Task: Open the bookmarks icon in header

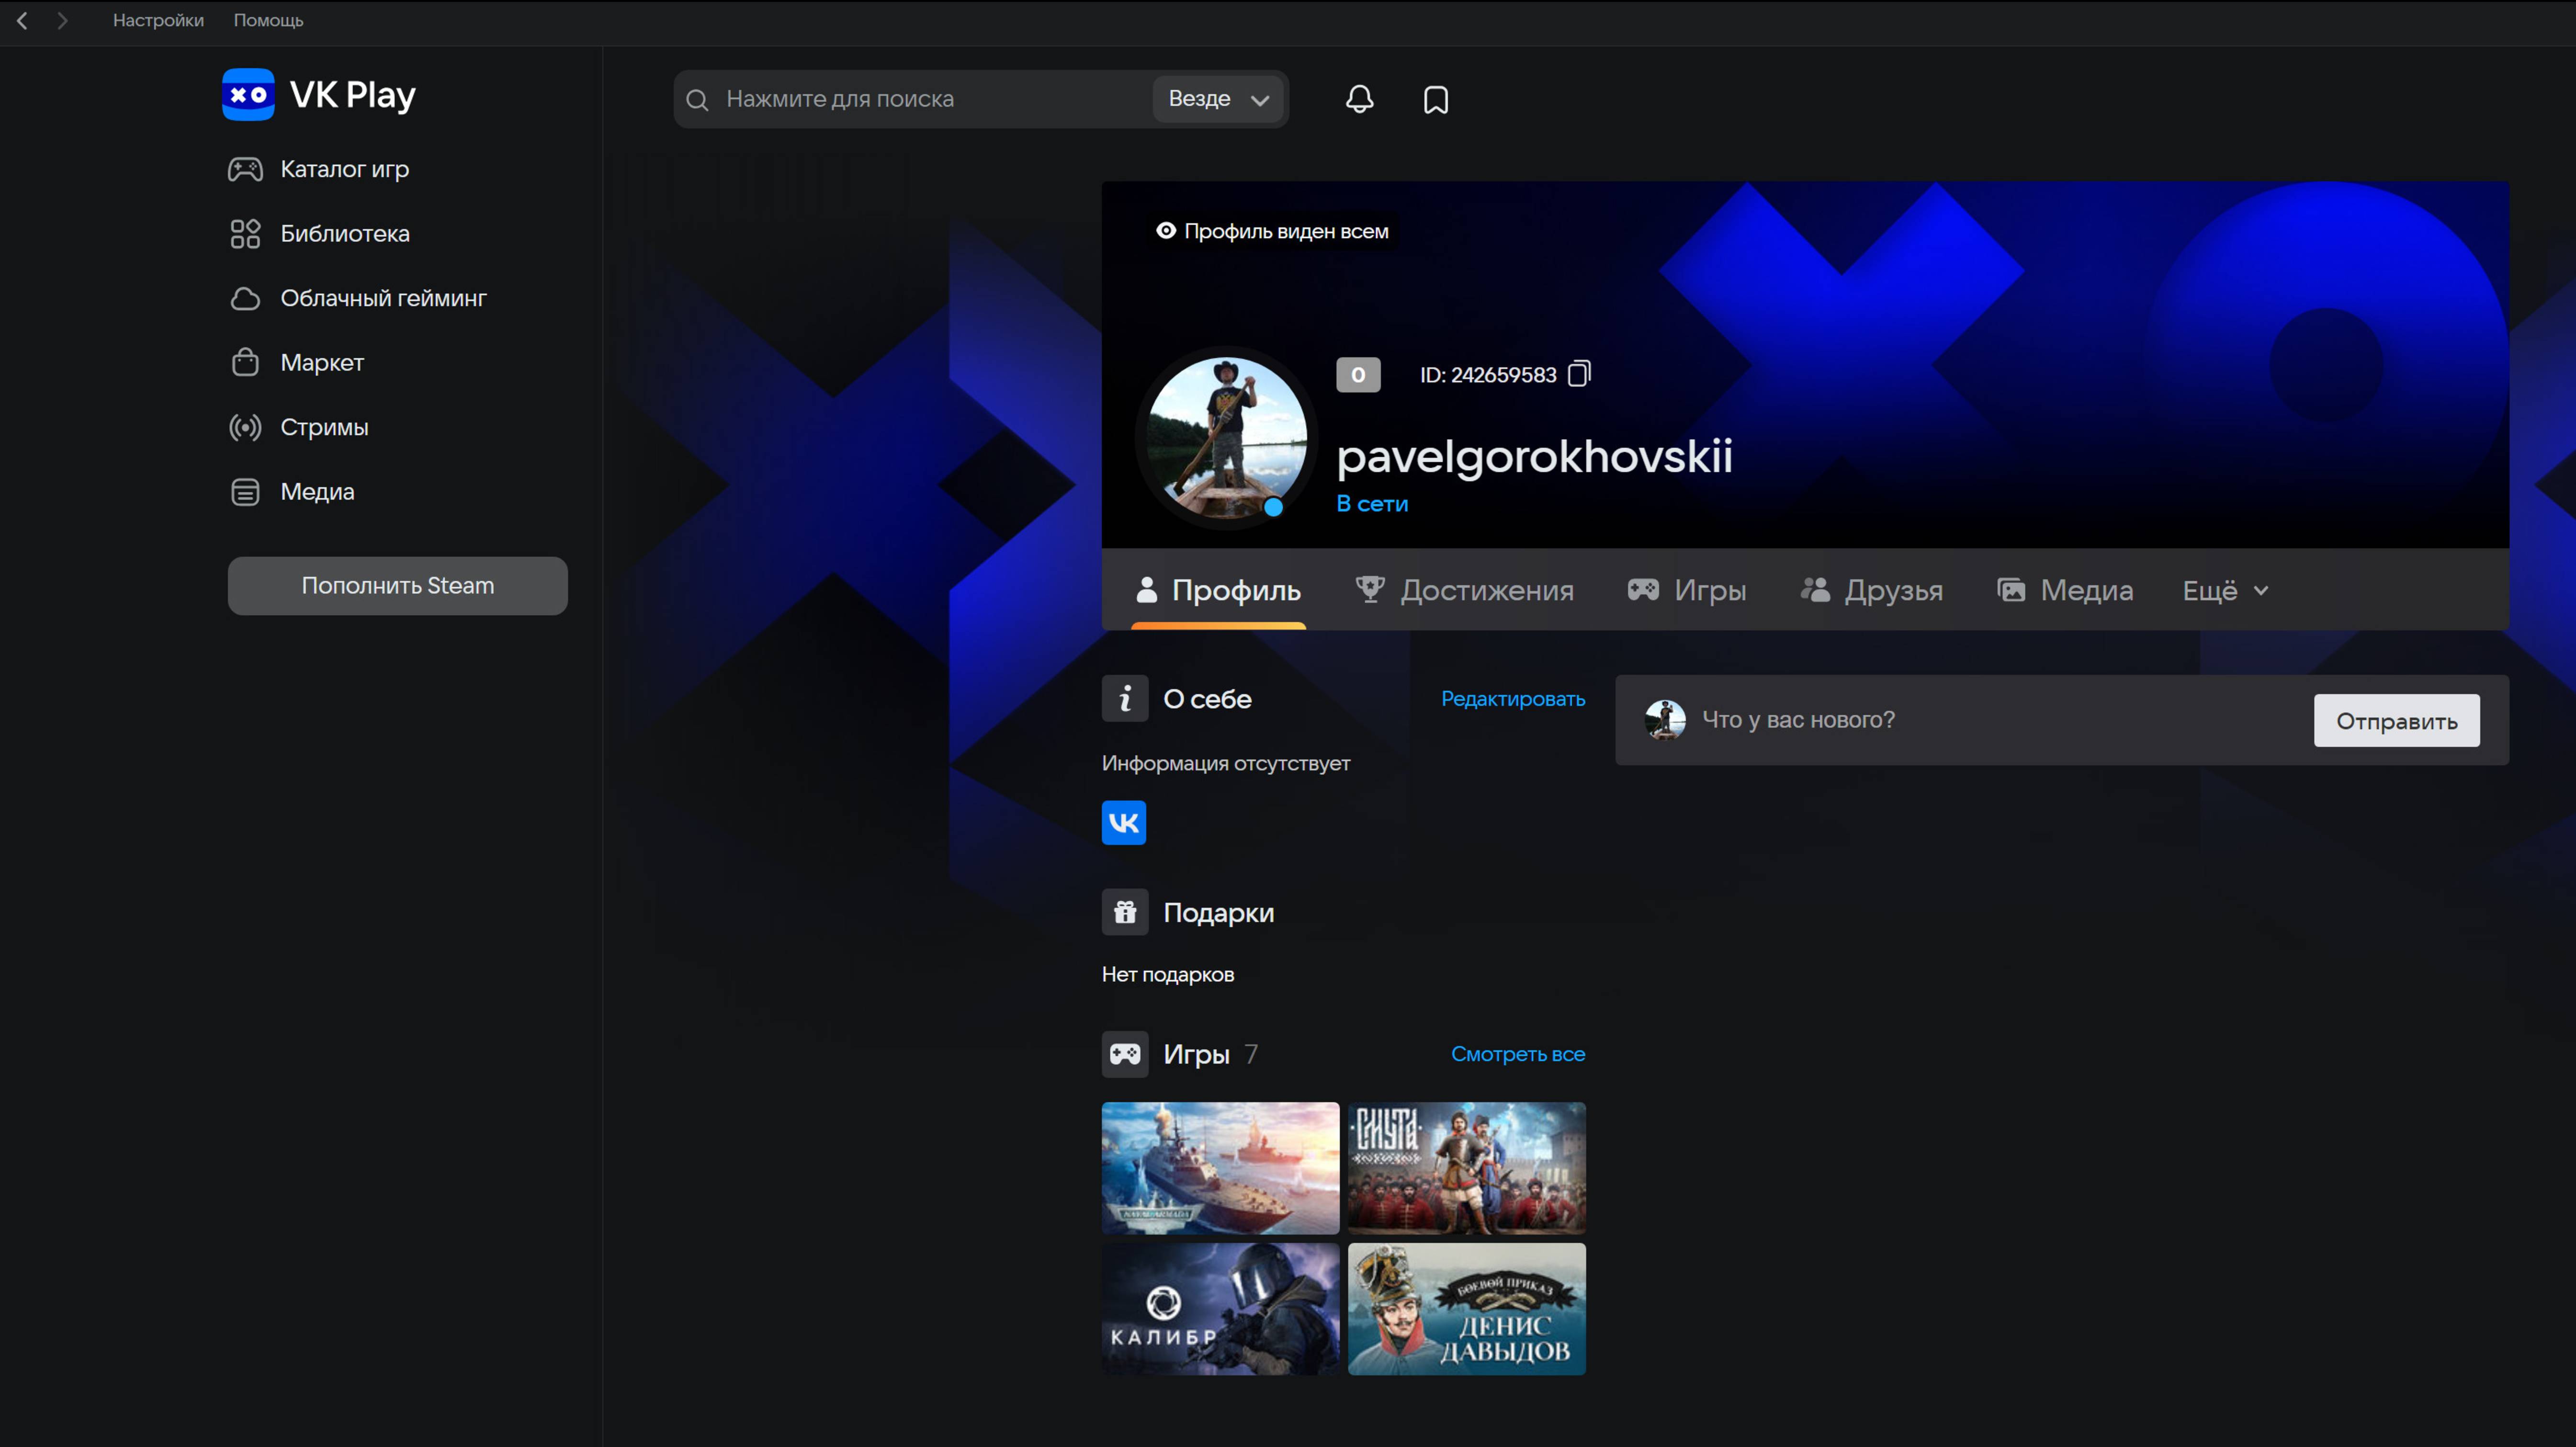Action: tap(1436, 99)
